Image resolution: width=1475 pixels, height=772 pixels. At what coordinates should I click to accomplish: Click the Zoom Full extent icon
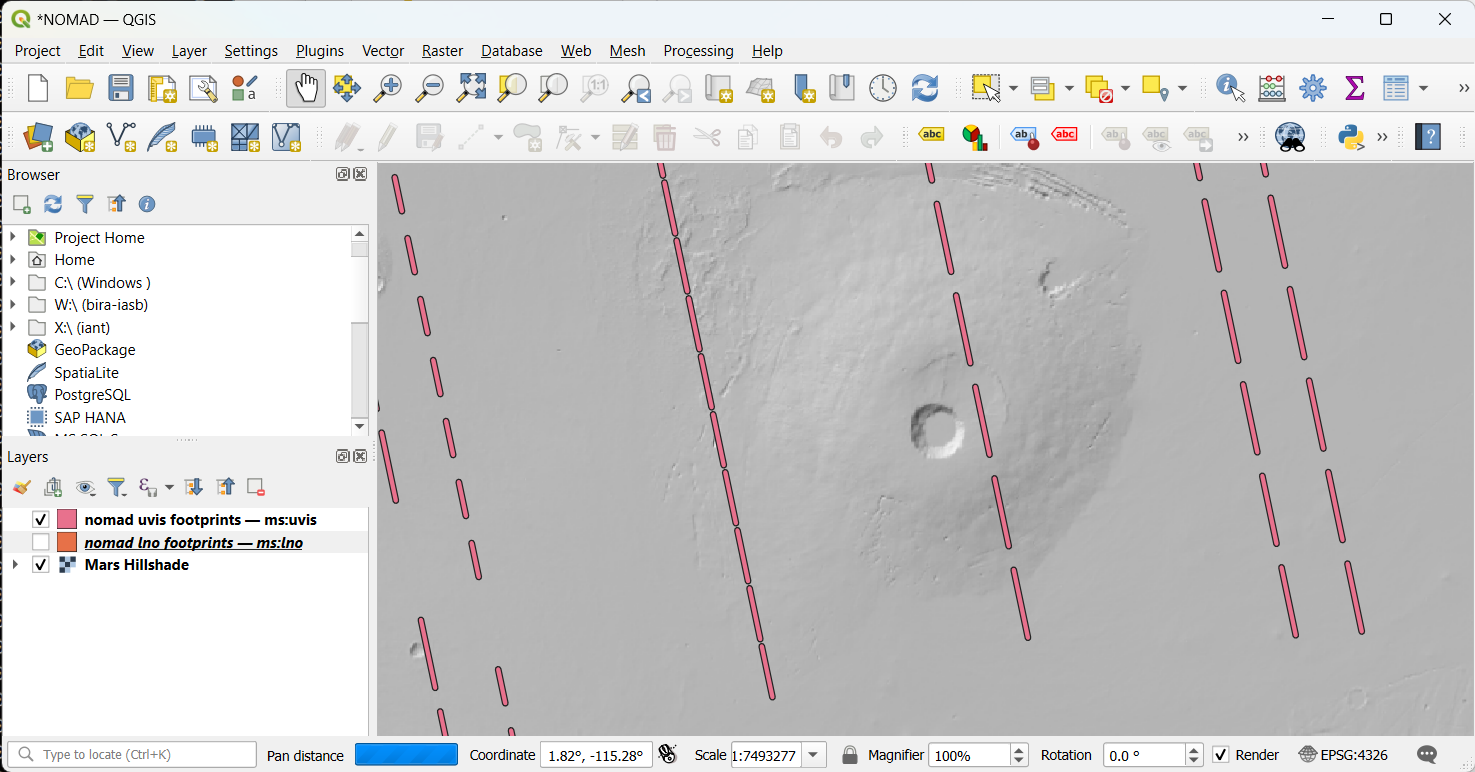pos(471,88)
